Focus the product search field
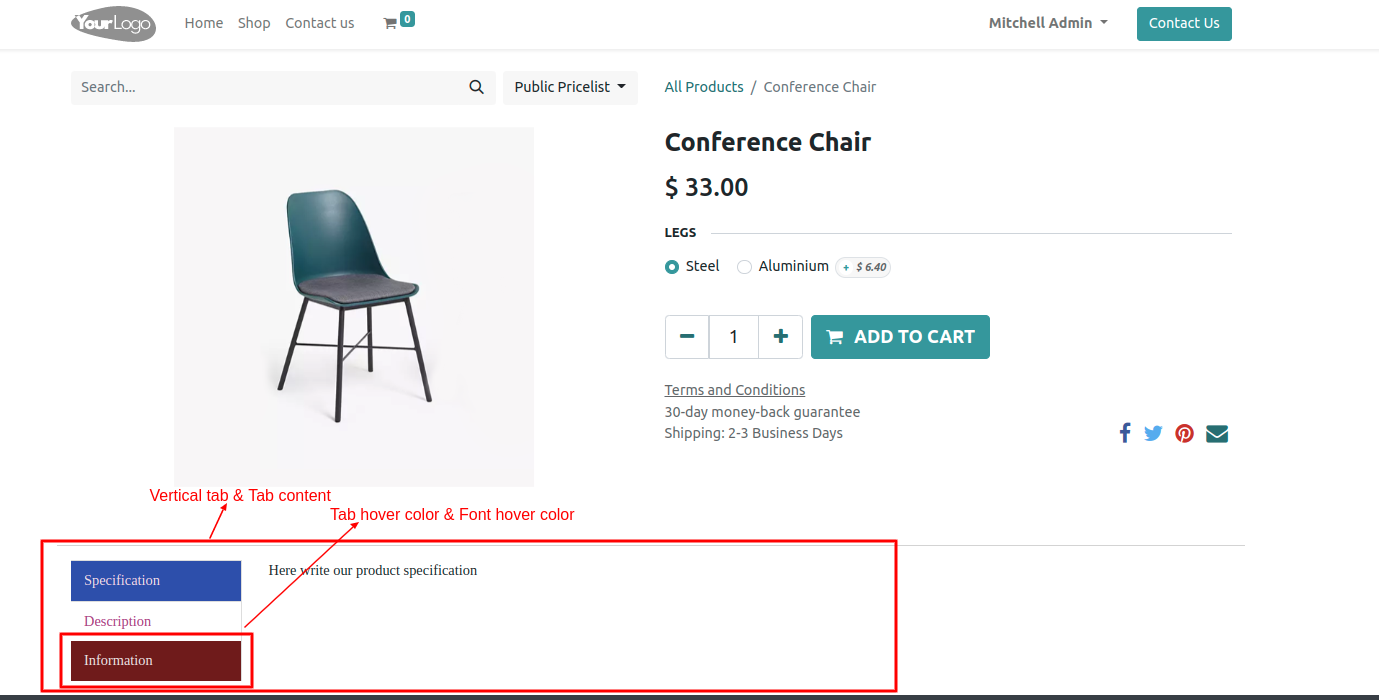 pos(265,87)
